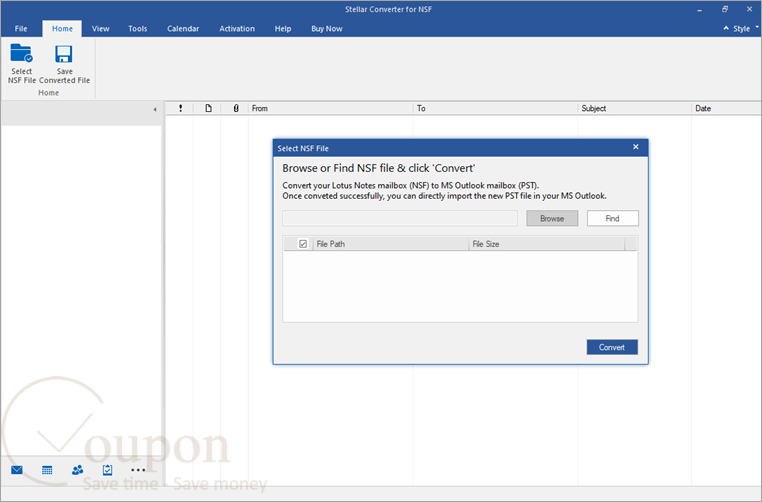This screenshot has height=502, width=762.
Task: Sort messages by Subject column
Action: point(635,108)
